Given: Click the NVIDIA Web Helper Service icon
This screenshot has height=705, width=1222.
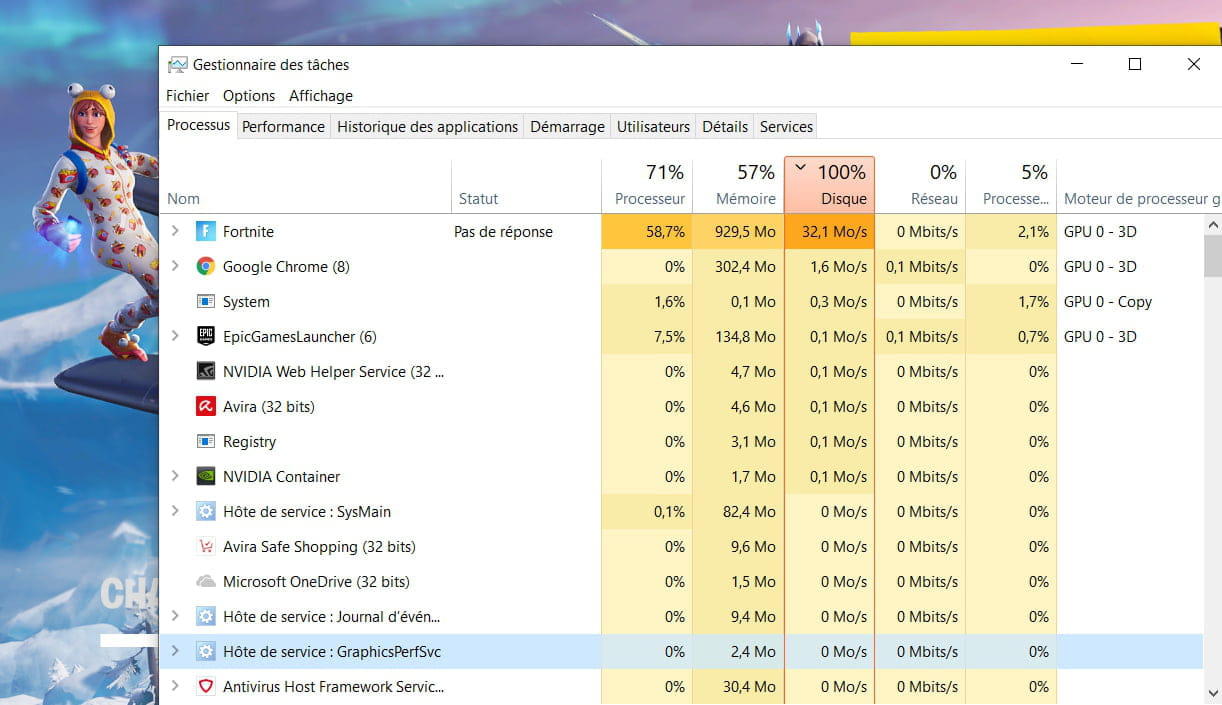Looking at the screenshot, I should click(x=206, y=372).
